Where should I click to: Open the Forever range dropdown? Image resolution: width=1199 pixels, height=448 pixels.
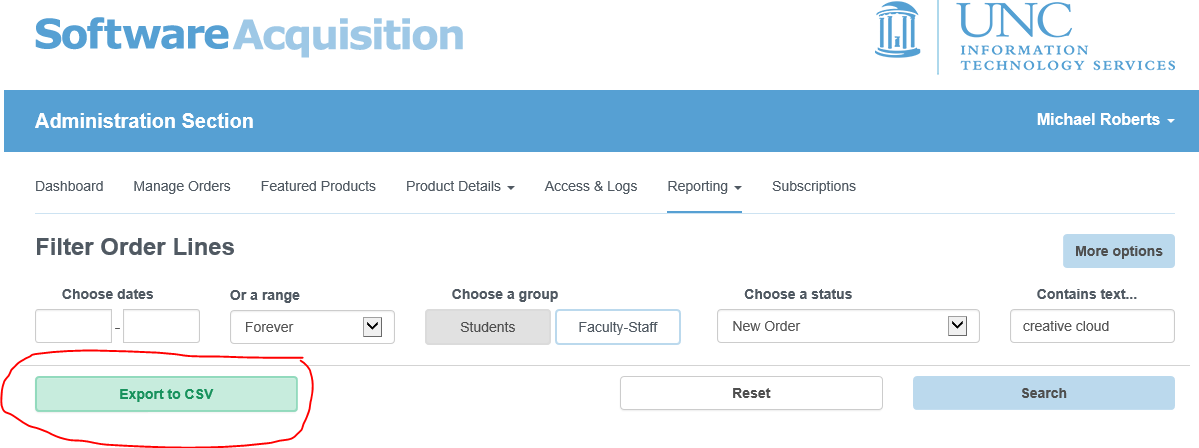click(x=312, y=326)
